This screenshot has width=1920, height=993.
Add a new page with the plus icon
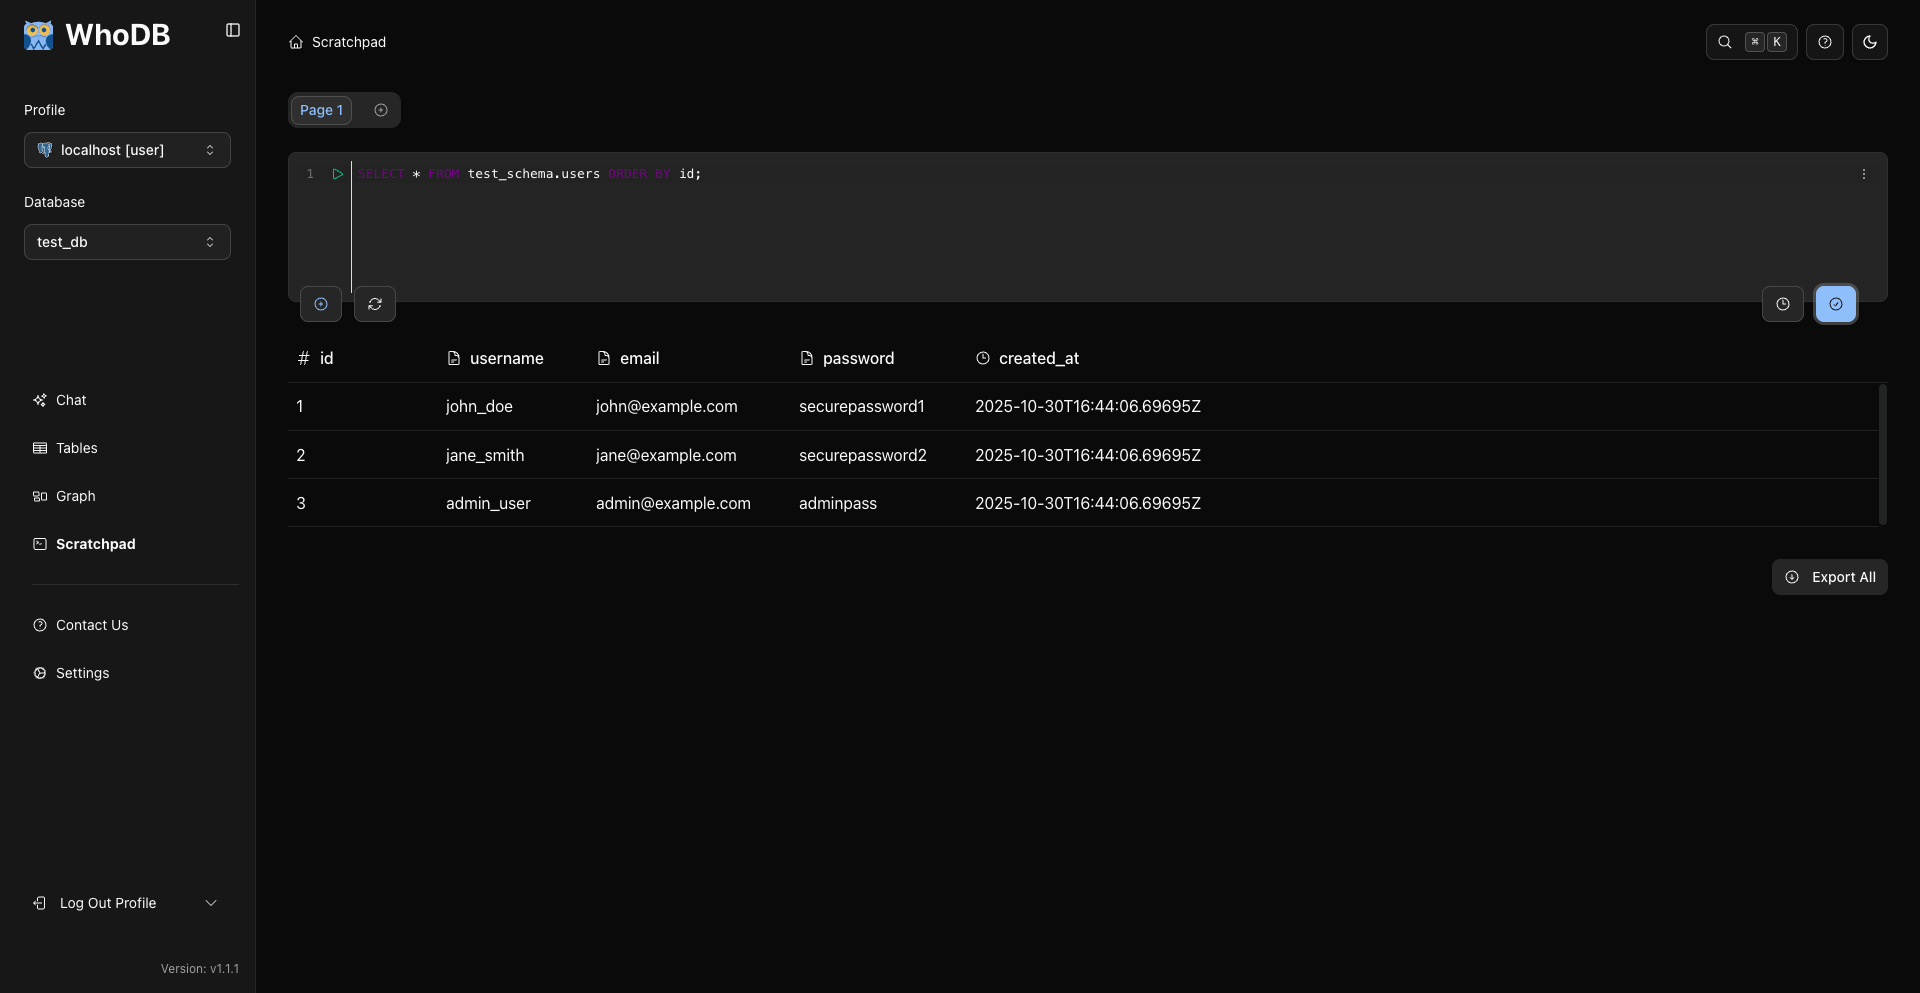tap(381, 110)
